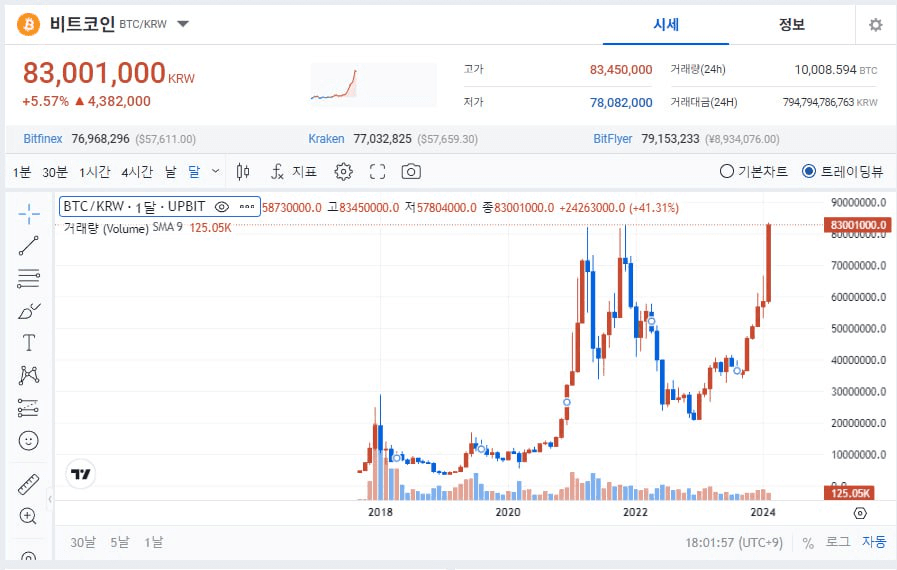Select the 트레이딩뷰 radio button
The image size is (897, 570).
coord(809,171)
